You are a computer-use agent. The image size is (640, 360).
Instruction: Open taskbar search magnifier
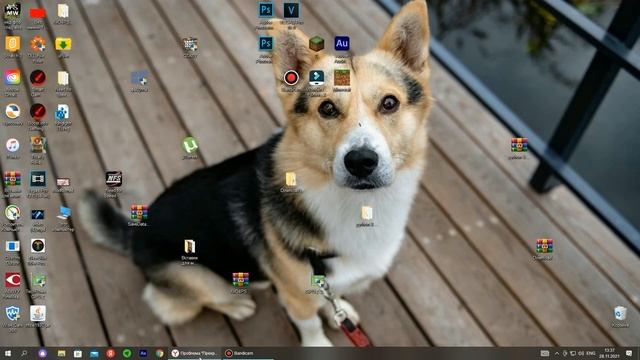24,353
